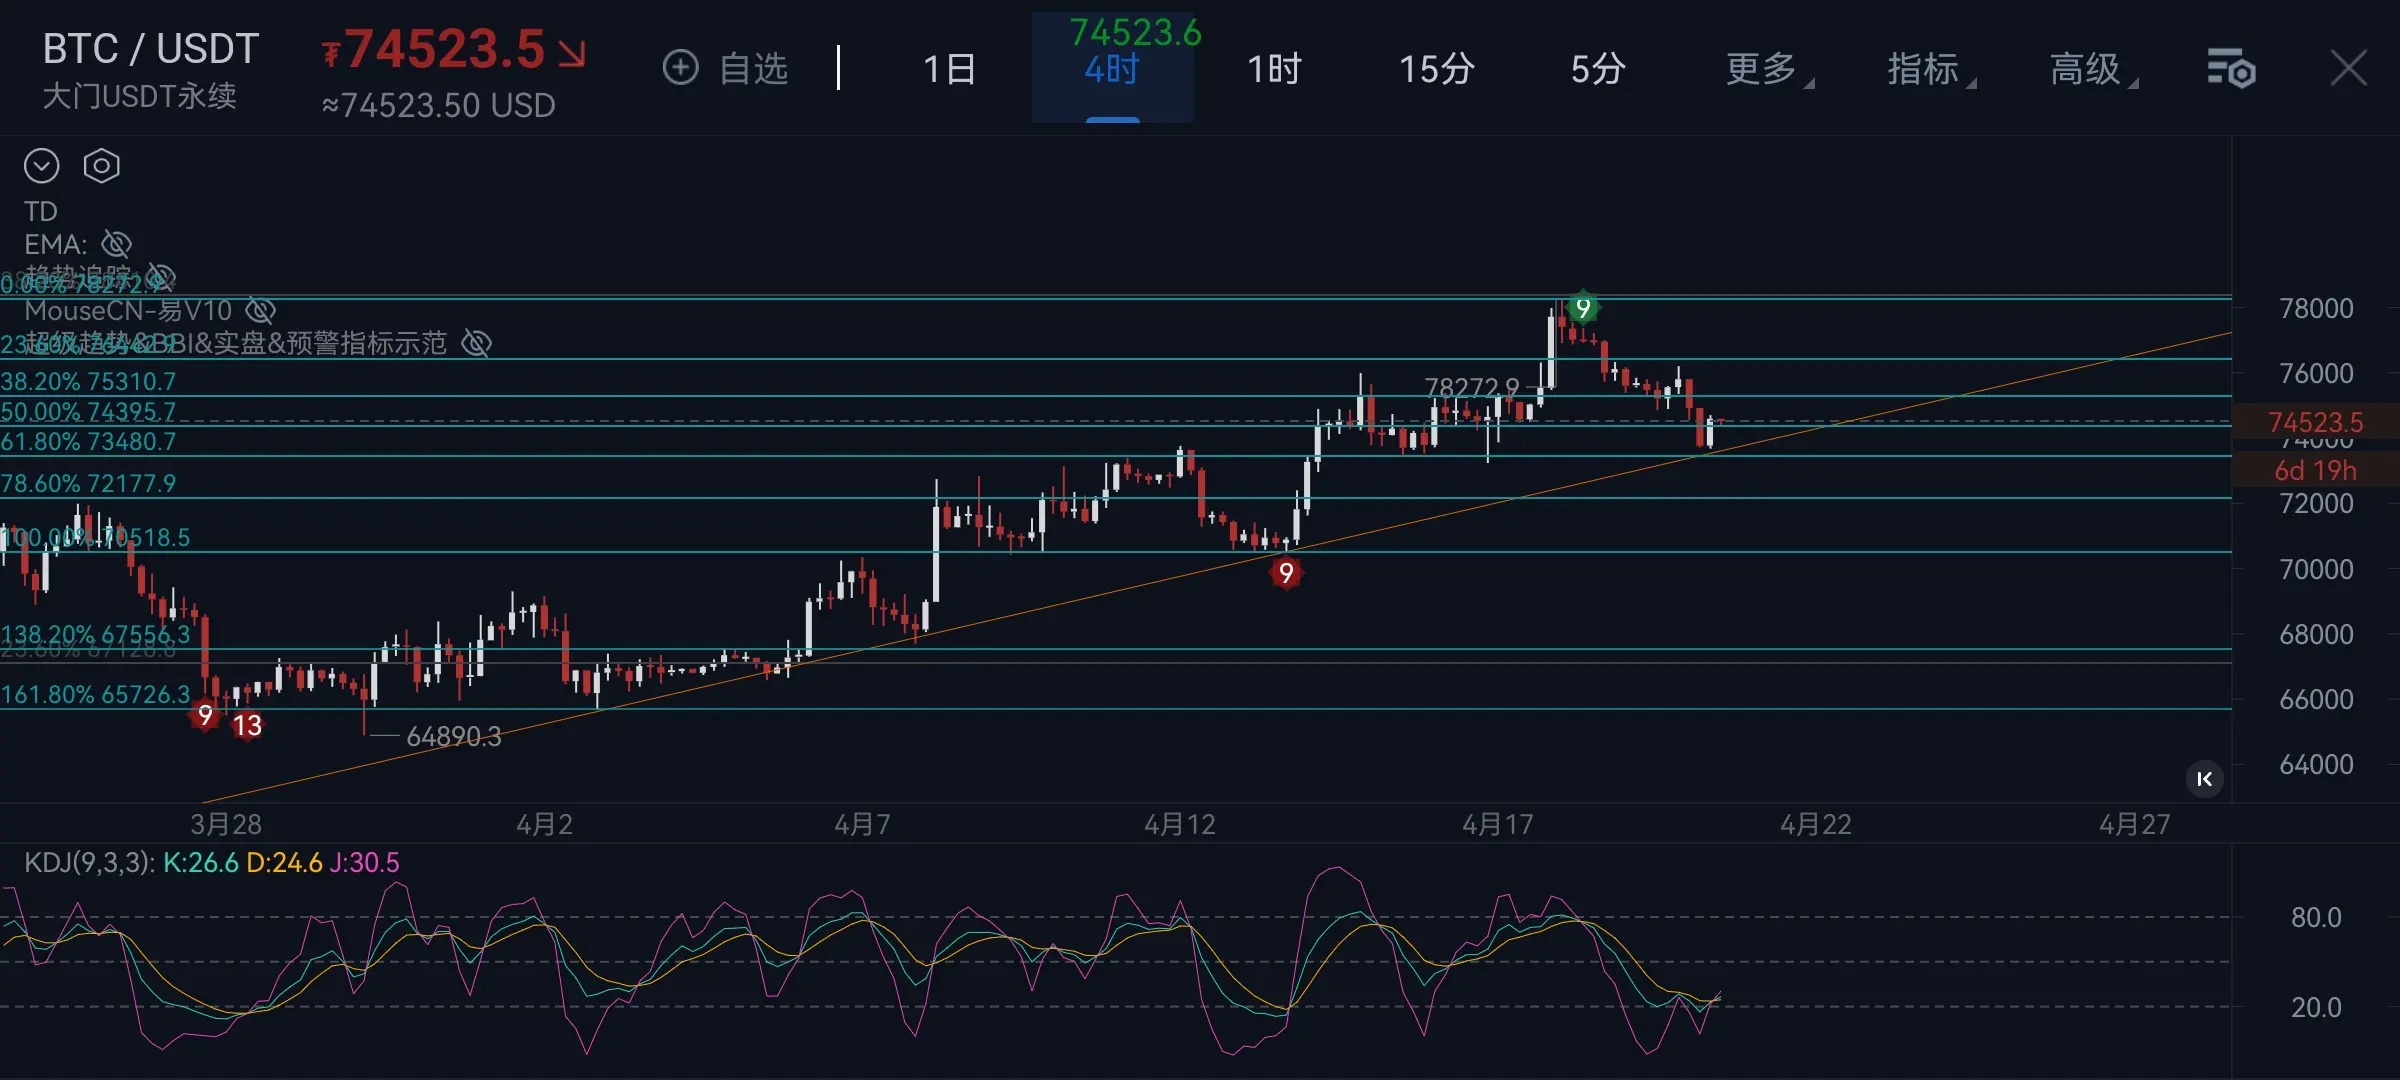Image resolution: width=2400 pixels, height=1080 pixels.
Task: Toggle EMA indicator visibility eye
Action: click(x=117, y=244)
